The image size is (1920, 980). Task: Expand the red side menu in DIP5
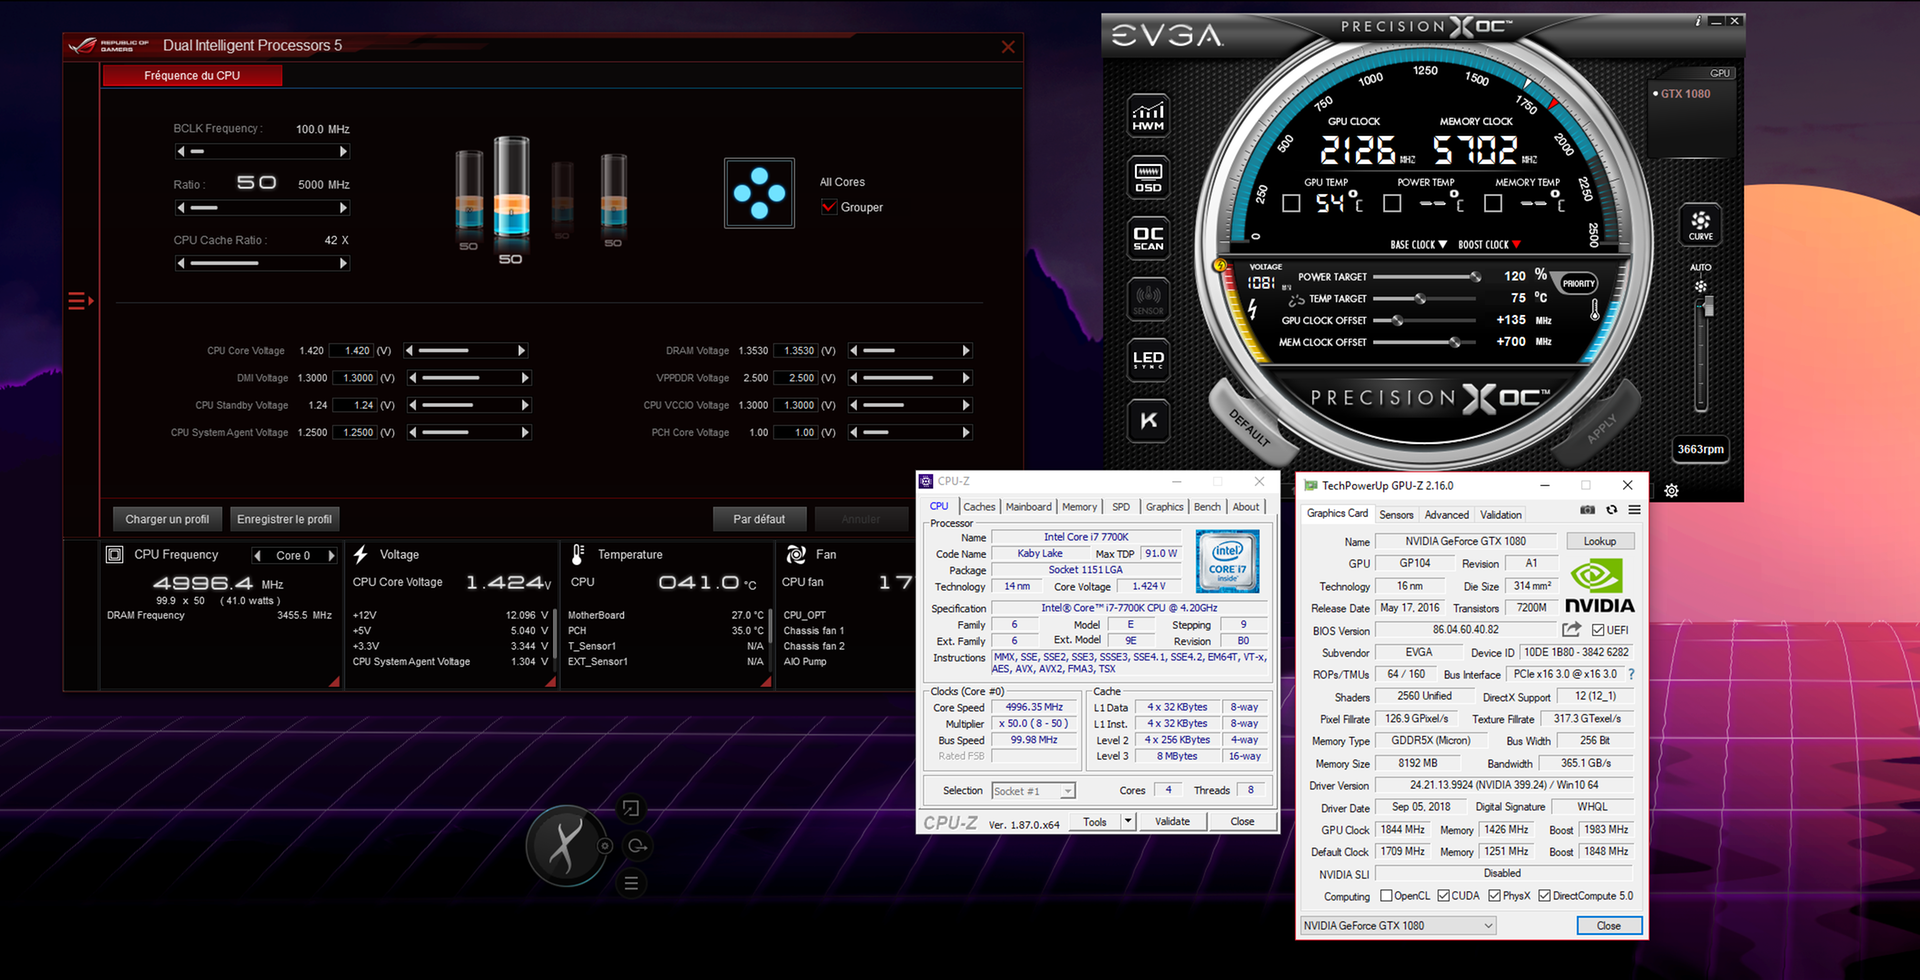[x=80, y=300]
